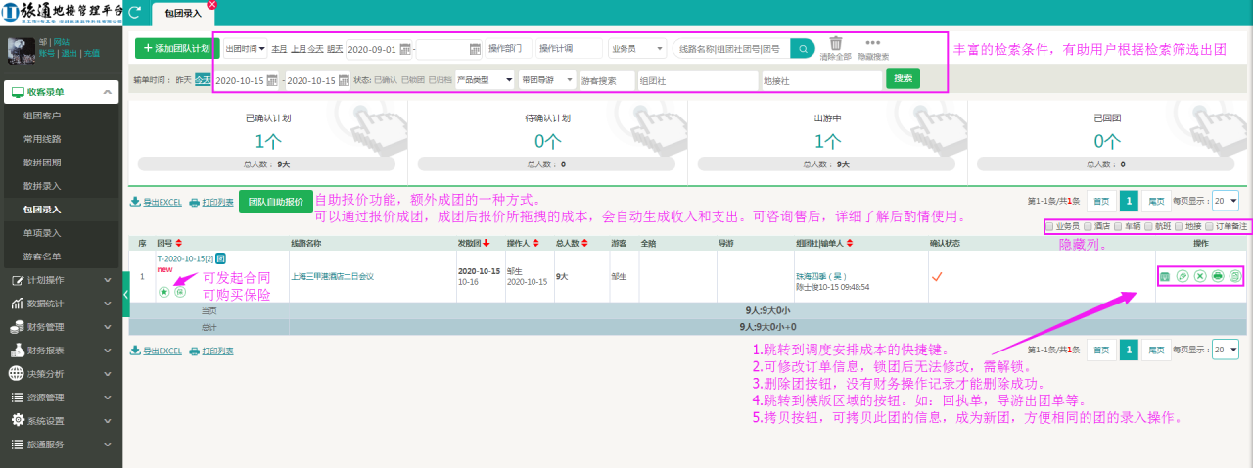Screen dimensions: 1254x469
Task: Click the 操作部门 input field
Action: tap(508, 48)
